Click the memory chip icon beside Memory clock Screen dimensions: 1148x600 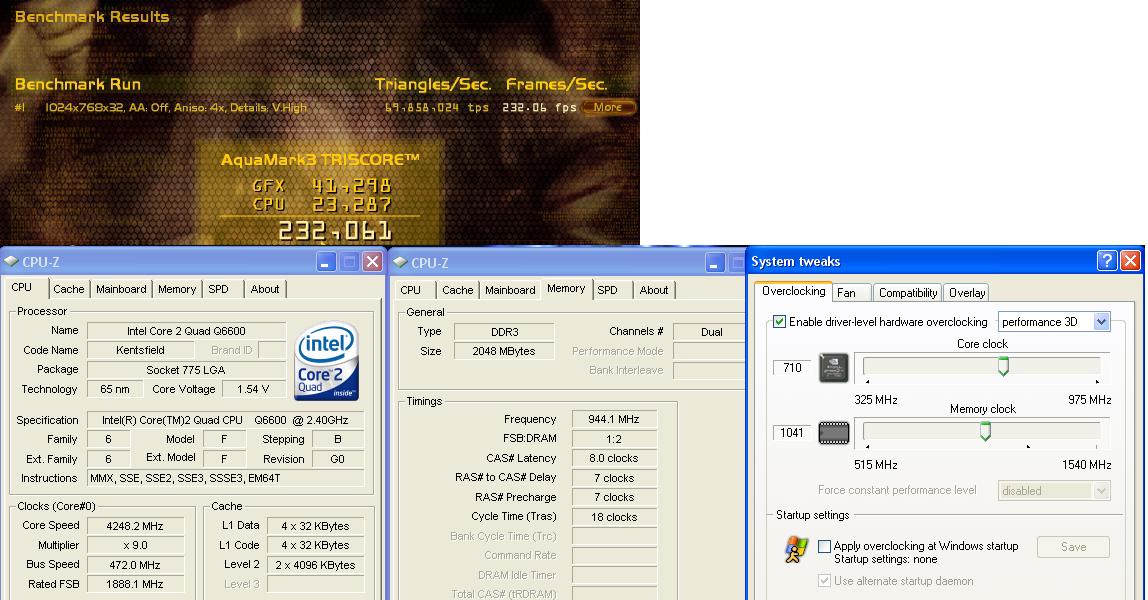(x=833, y=433)
